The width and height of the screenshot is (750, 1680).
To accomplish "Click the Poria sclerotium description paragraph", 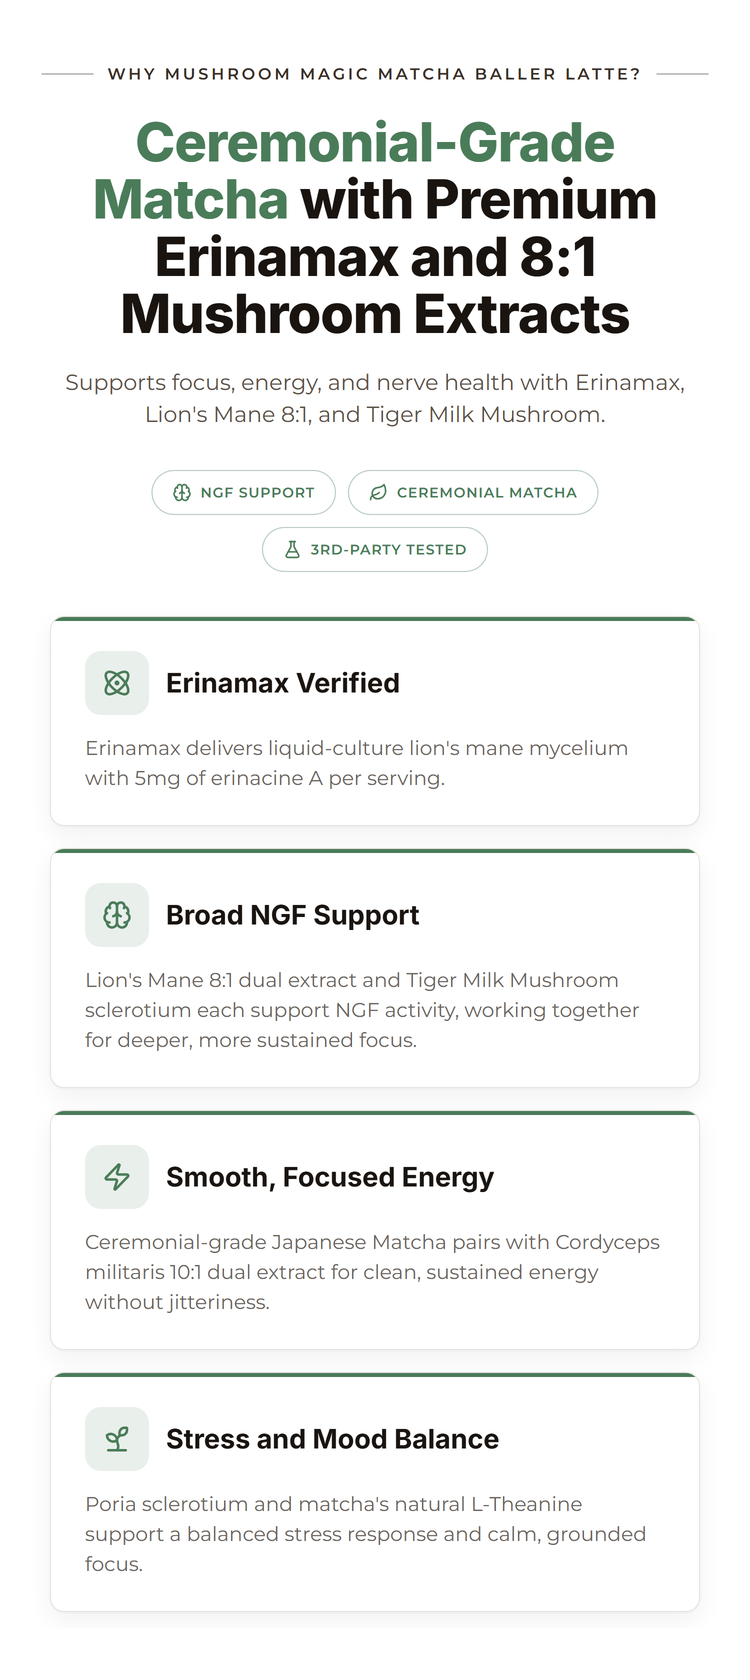I will click(366, 1534).
